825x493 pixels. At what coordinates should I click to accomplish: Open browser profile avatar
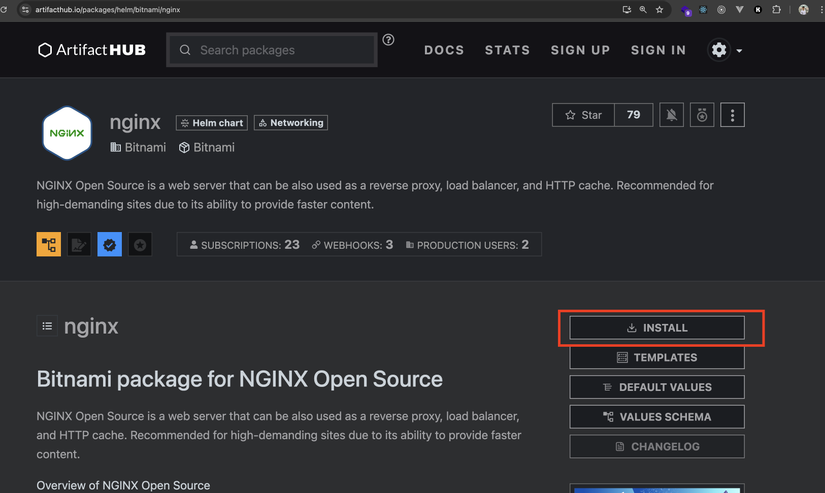pyautogui.click(x=803, y=9)
